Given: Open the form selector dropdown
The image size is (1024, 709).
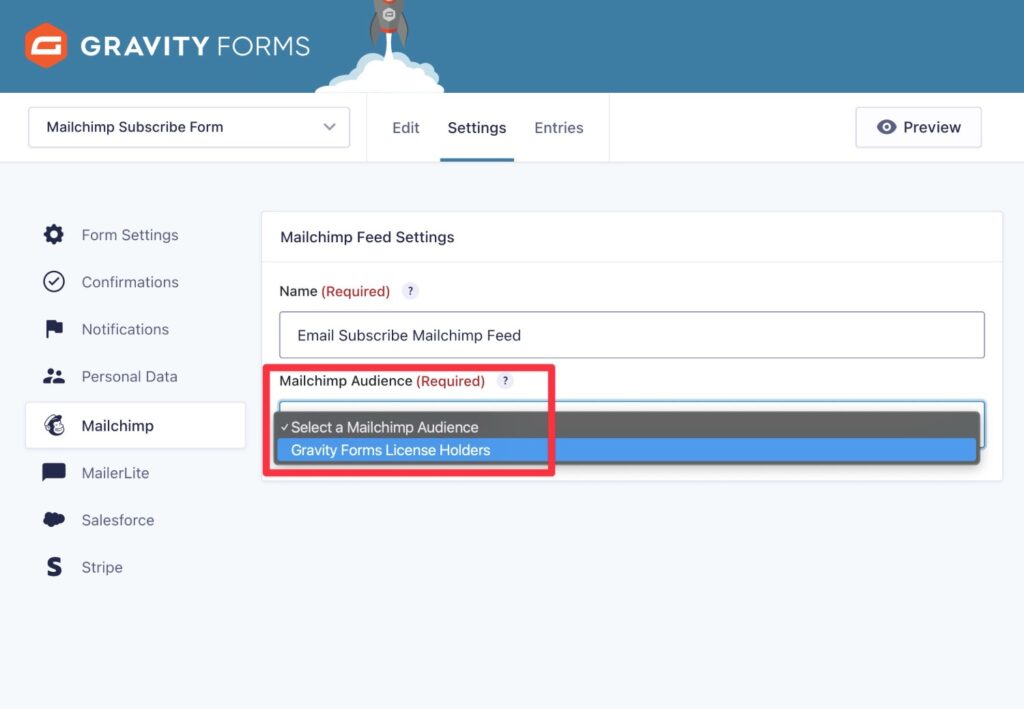Looking at the screenshot, I should click(x=188, y=127).
